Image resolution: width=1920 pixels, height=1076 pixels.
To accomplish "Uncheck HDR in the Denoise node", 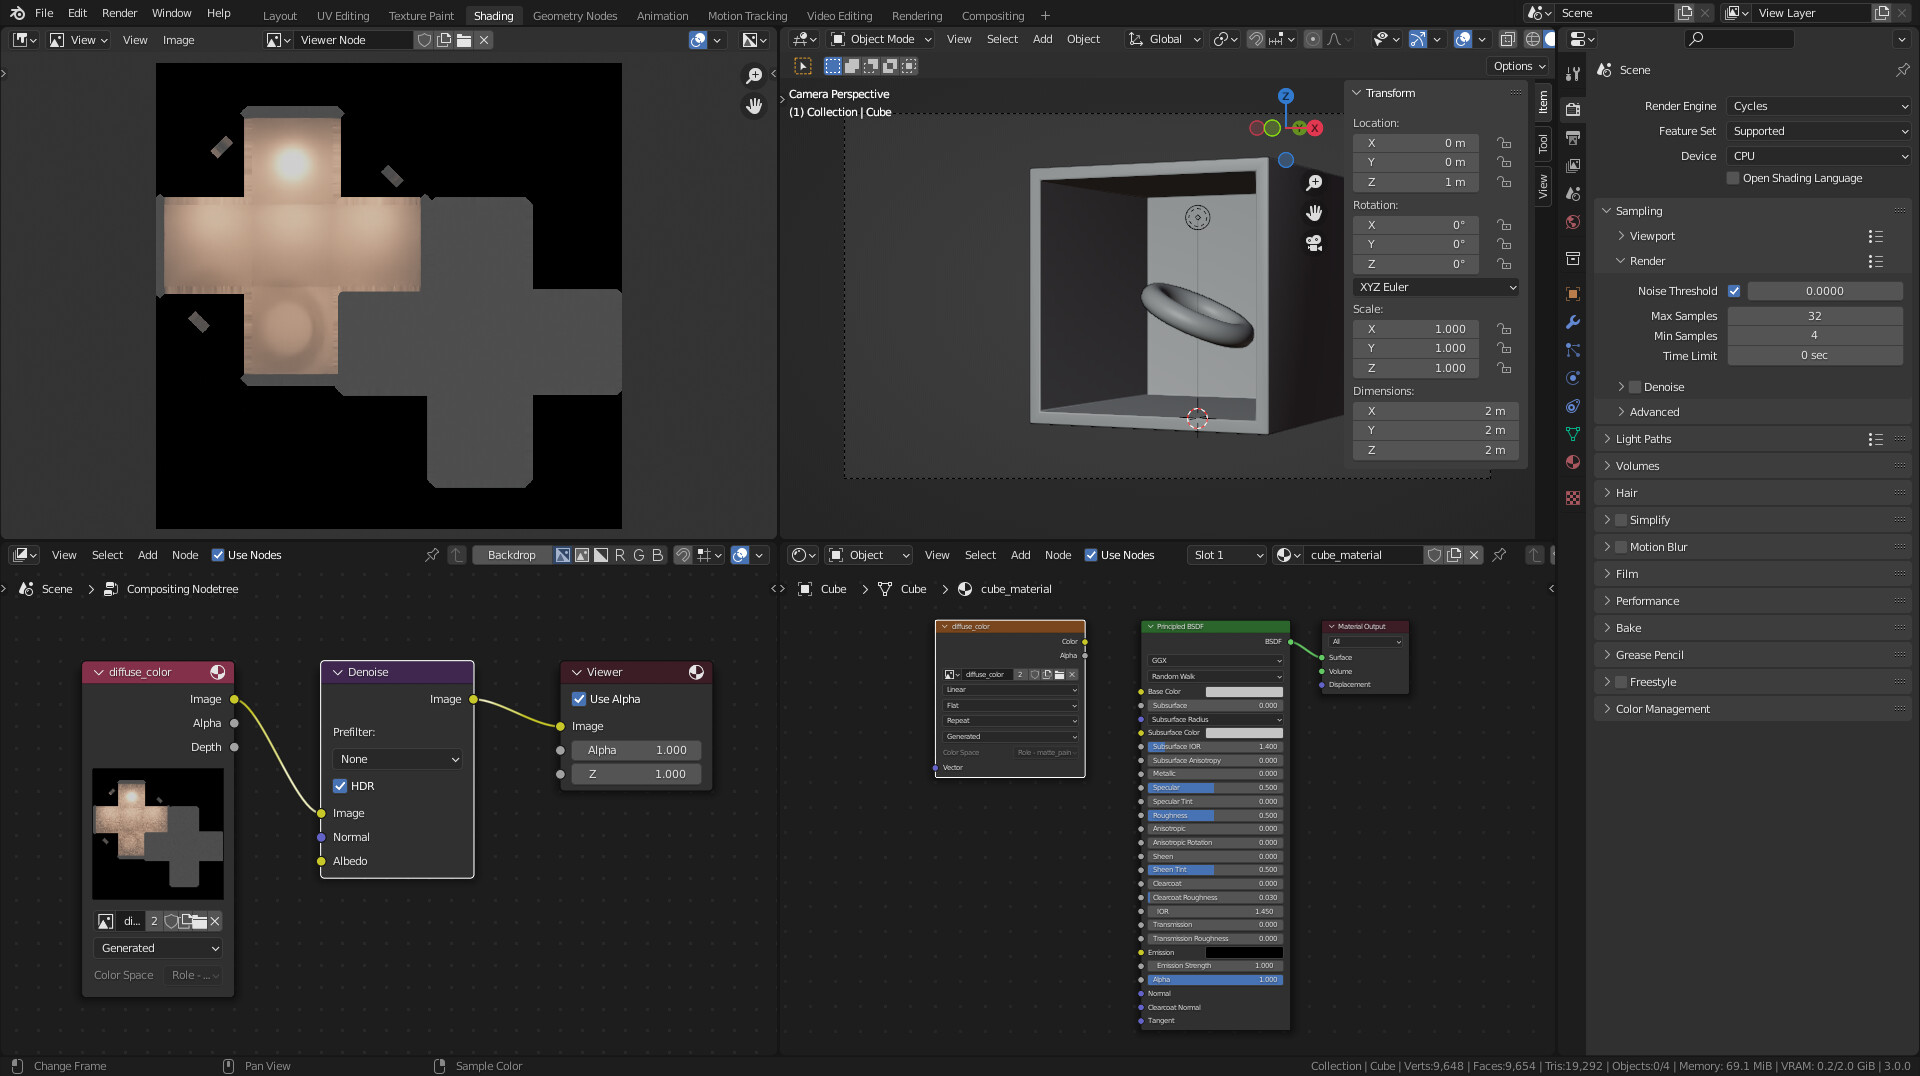I will pyautogui.click(x=341, y=786).
